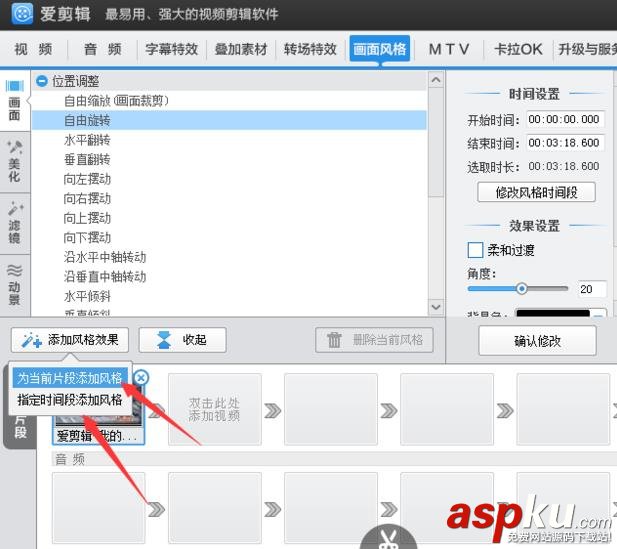Click 删除当前风格 button
Viewport: 617px width, 549px height.
374,340
